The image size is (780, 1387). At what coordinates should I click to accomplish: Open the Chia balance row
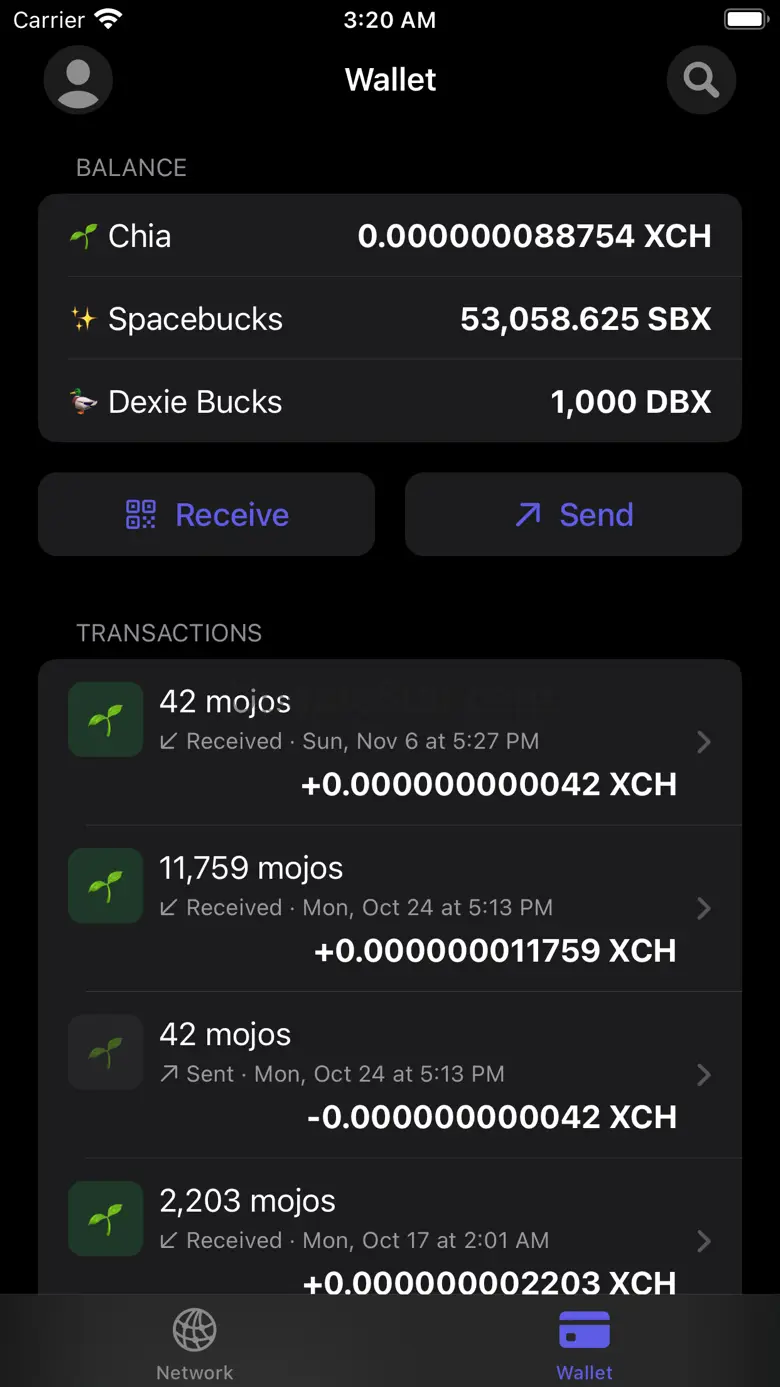(390, 237)
